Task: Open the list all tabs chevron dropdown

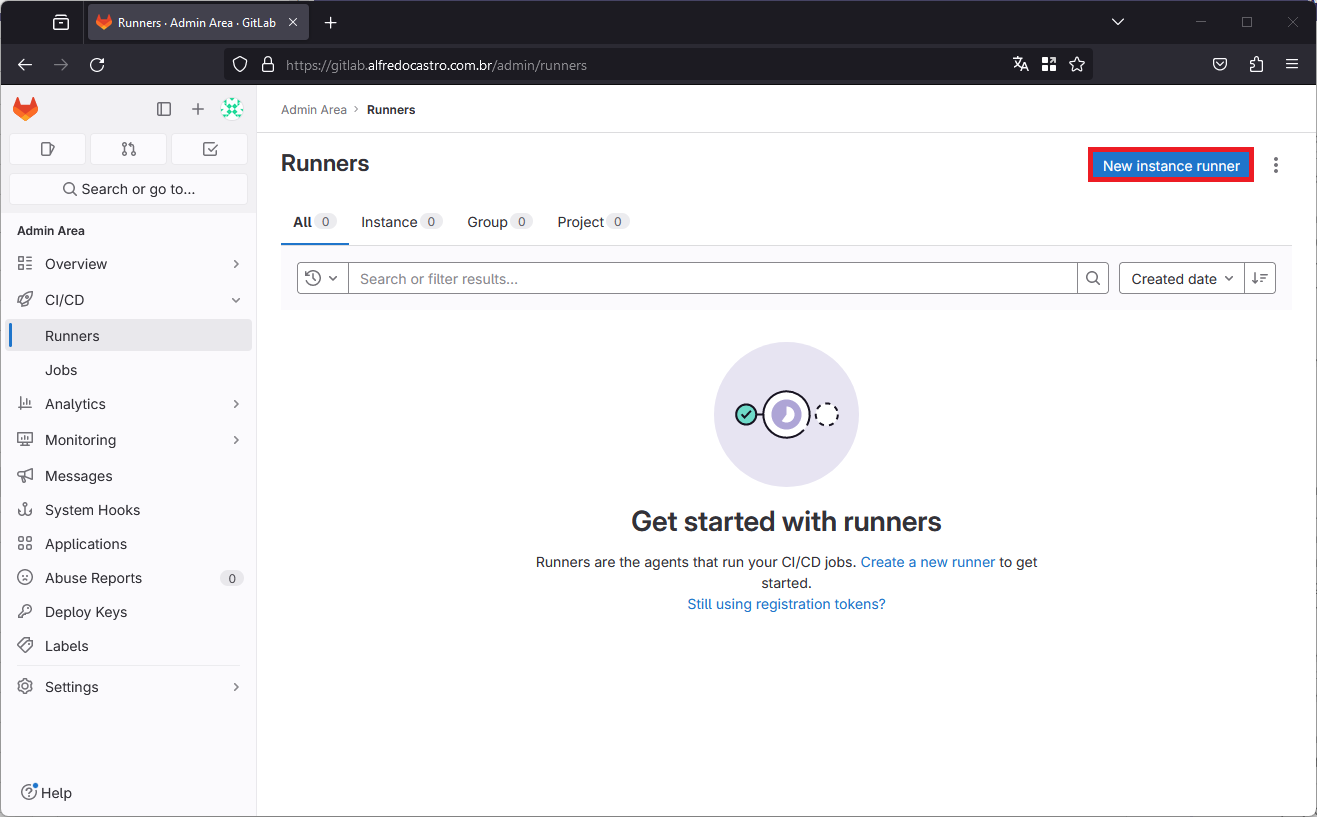Action: click(x=1118, y=22)
